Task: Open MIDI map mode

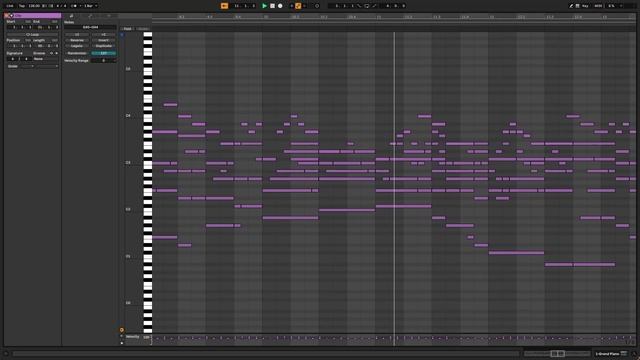Action: [x=598, y=6]
